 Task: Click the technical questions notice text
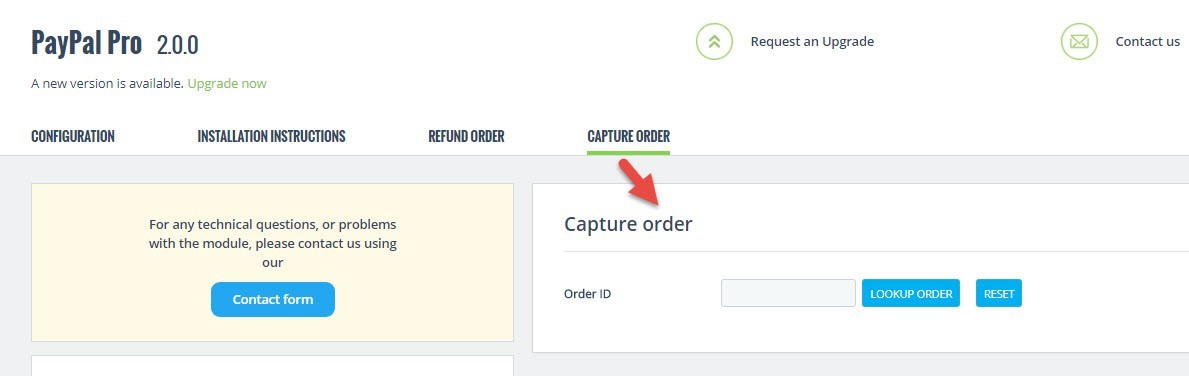click(x=273, y=244)
